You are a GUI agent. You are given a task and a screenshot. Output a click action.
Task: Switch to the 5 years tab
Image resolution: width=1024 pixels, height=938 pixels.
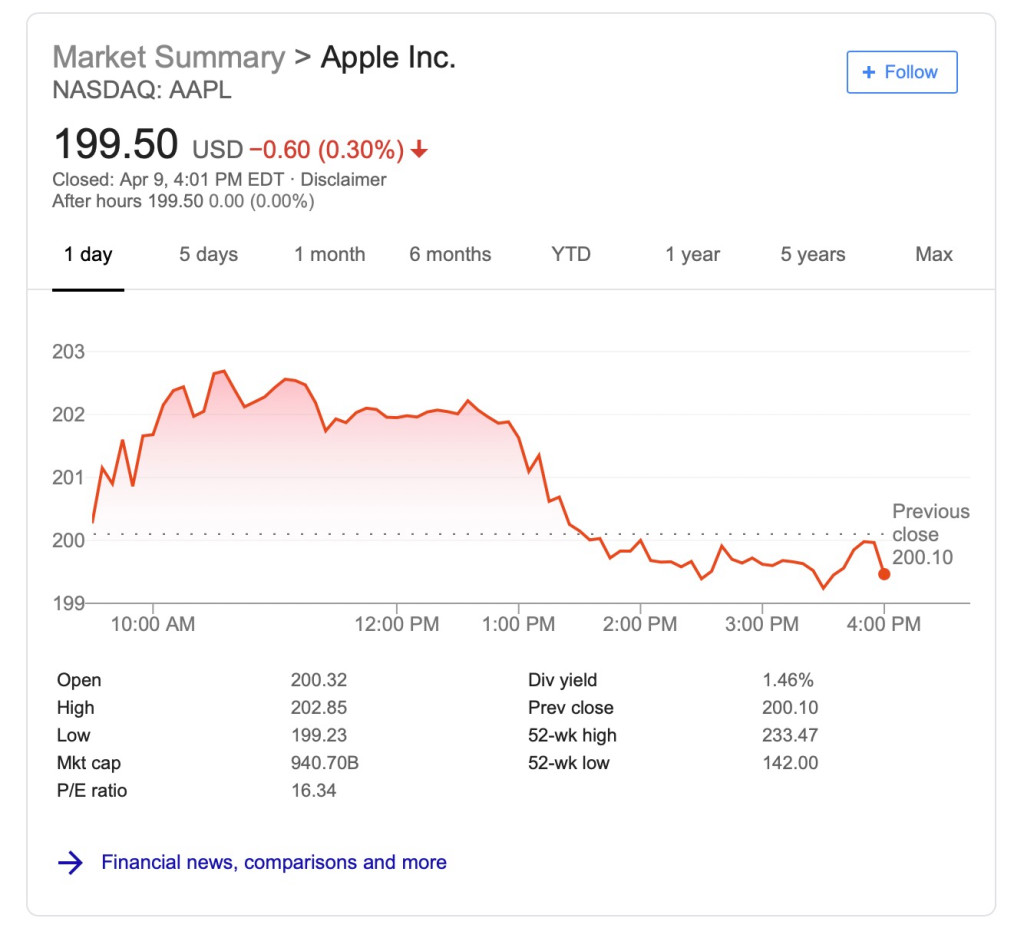812,255
